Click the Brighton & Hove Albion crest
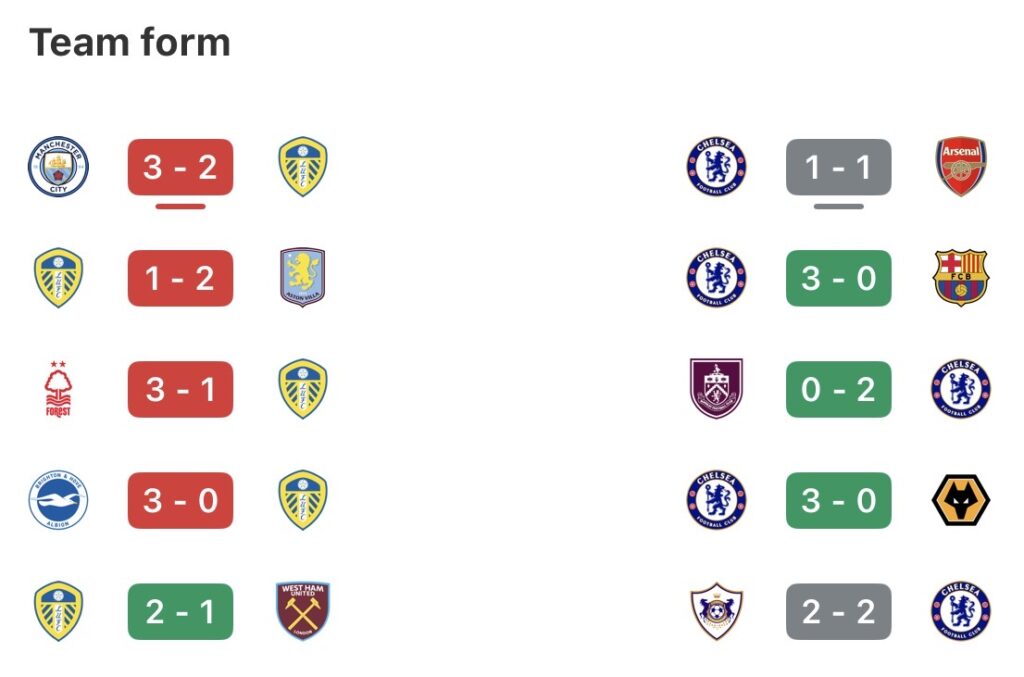1024x677 pixels. pos(58,500)
